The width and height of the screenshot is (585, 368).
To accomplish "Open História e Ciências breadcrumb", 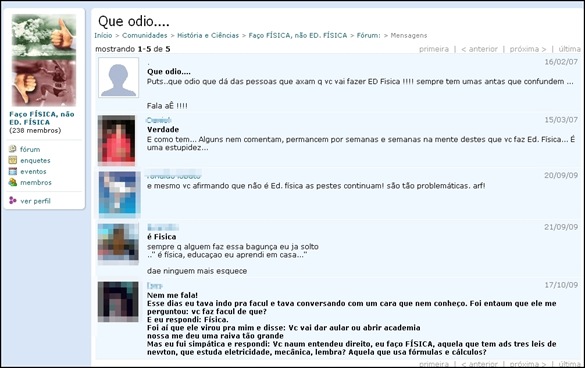I will tap(208, 35).
